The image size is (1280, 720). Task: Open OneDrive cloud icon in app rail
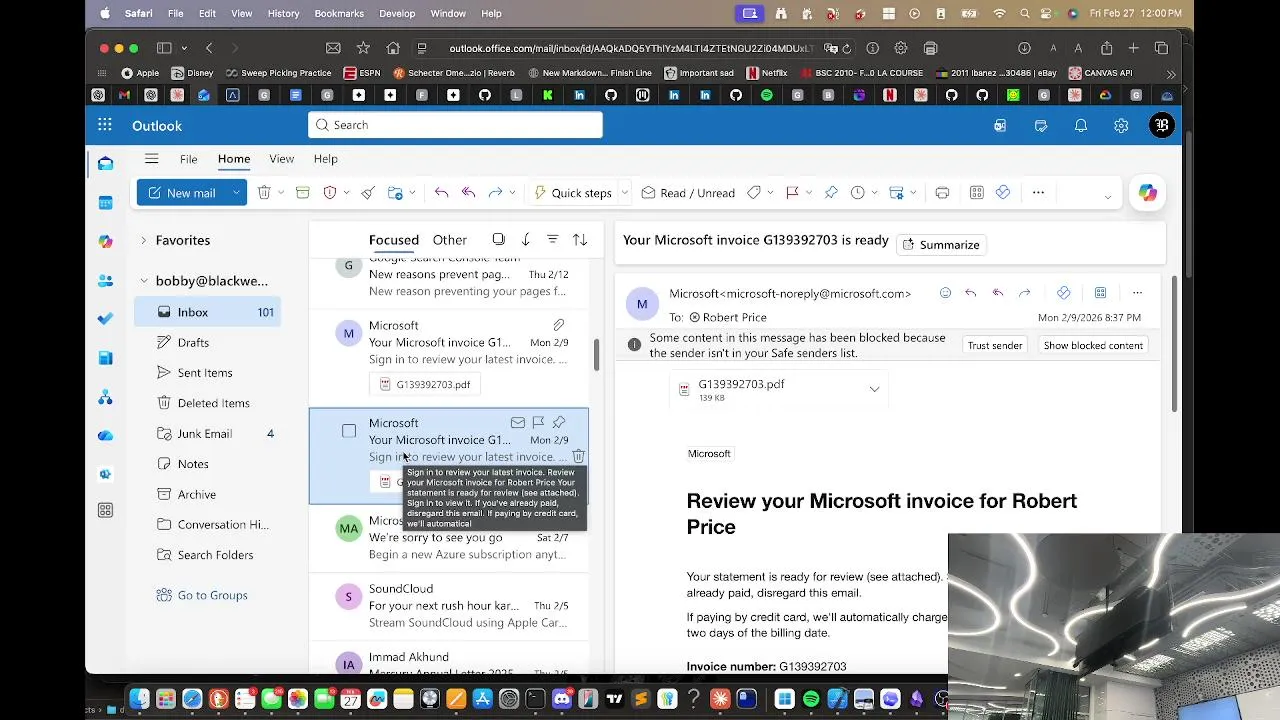point(105,435)
